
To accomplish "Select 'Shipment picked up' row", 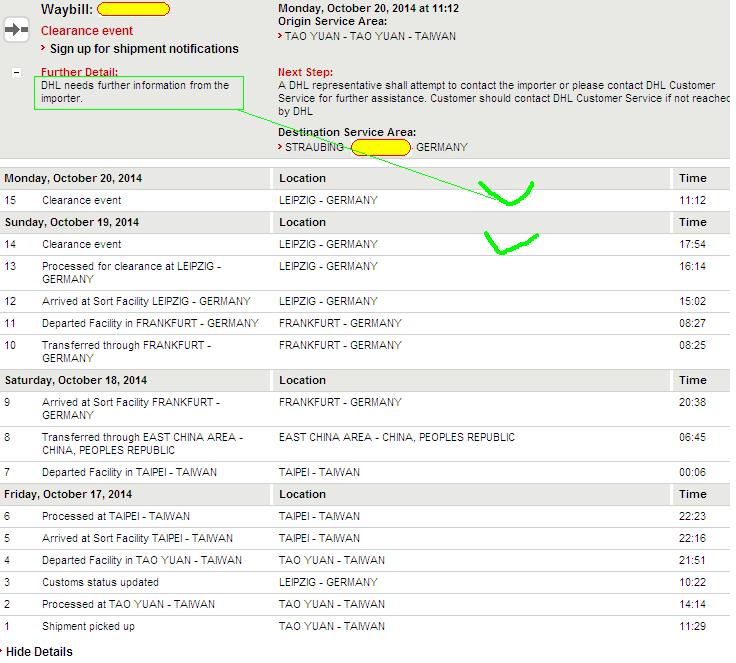I will point(365,627).
